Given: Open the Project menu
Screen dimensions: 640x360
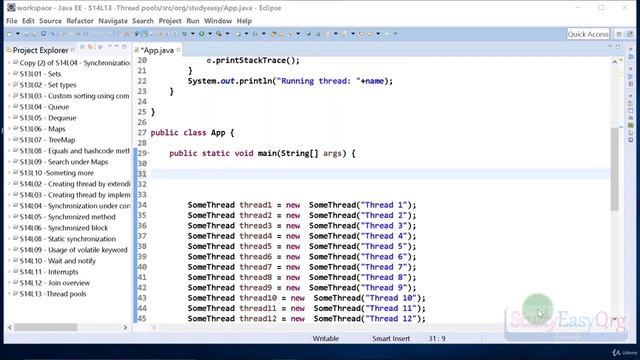Looking at the screenshot, I should pos(170,21).
